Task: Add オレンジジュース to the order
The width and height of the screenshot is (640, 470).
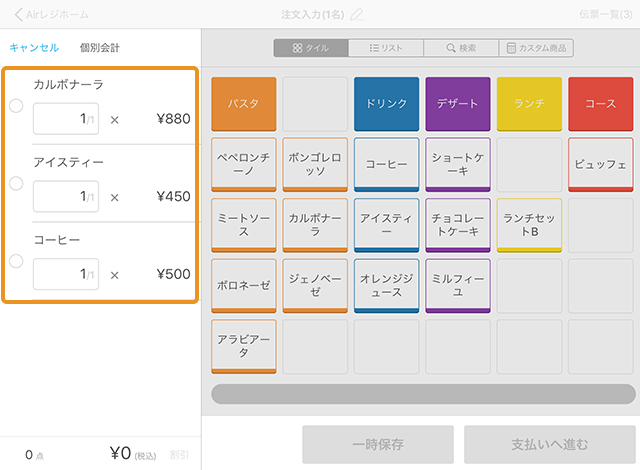Action: pos(387,286)
